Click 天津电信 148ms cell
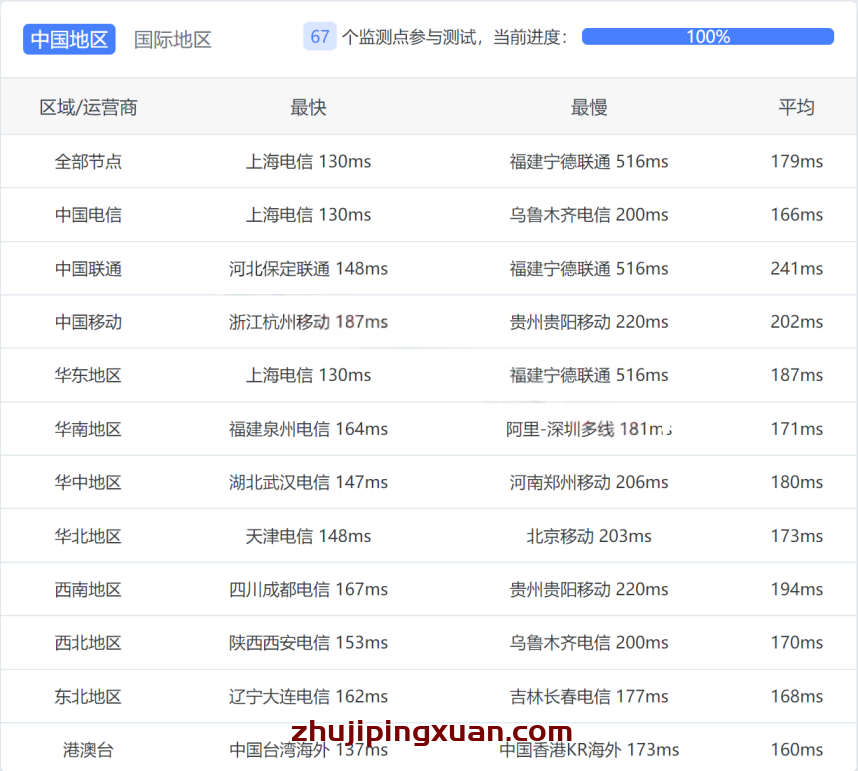The height and width of the screenshot is (771, 858). [308, 536]
